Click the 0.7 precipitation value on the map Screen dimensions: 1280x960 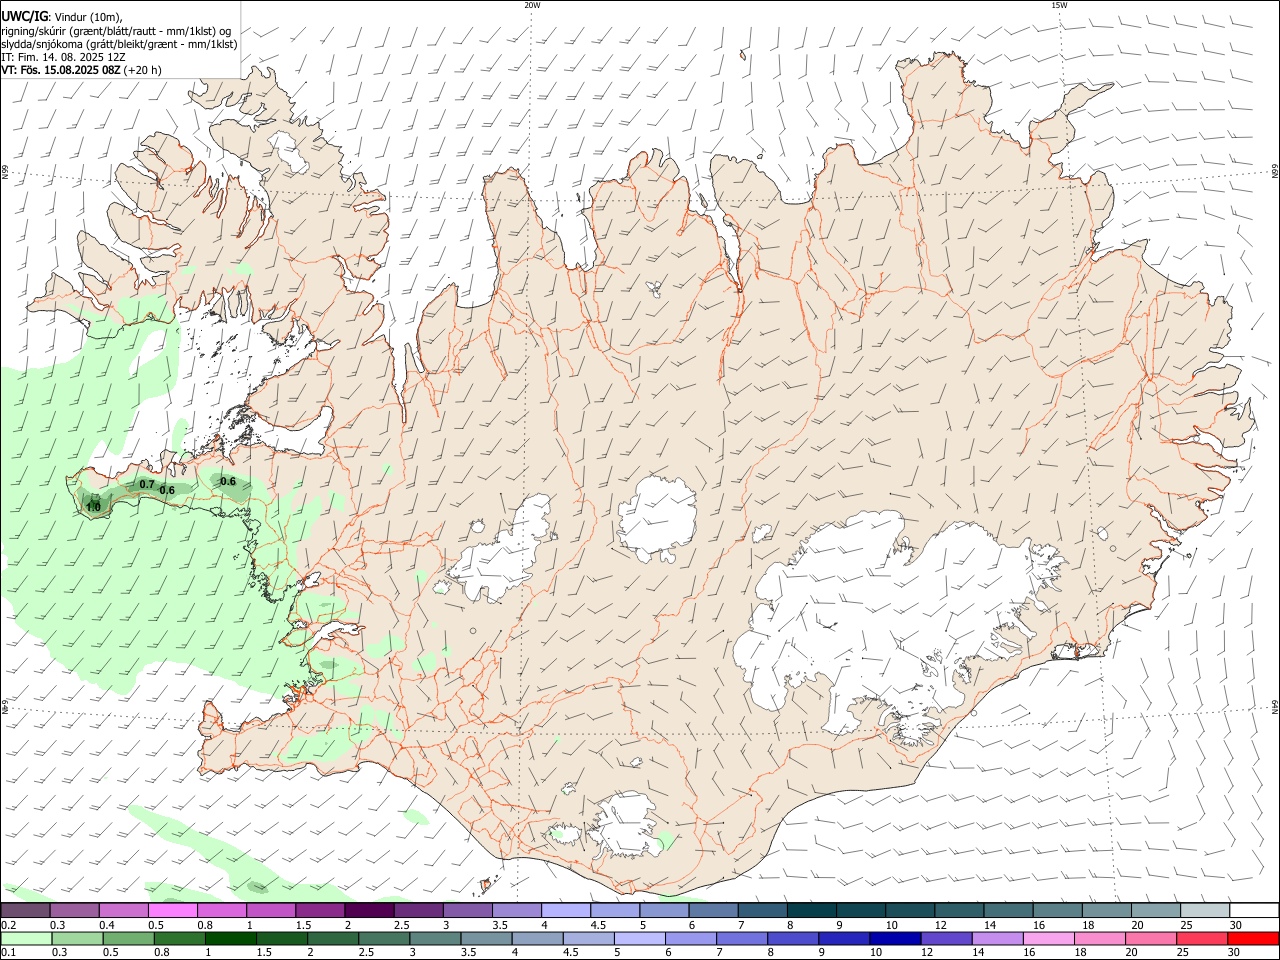[x=147, y=485]
